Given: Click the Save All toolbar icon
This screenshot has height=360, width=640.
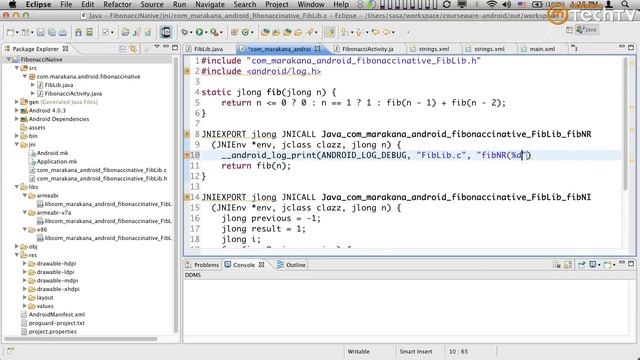Looking at the screenshot, I should pos(52,32).
